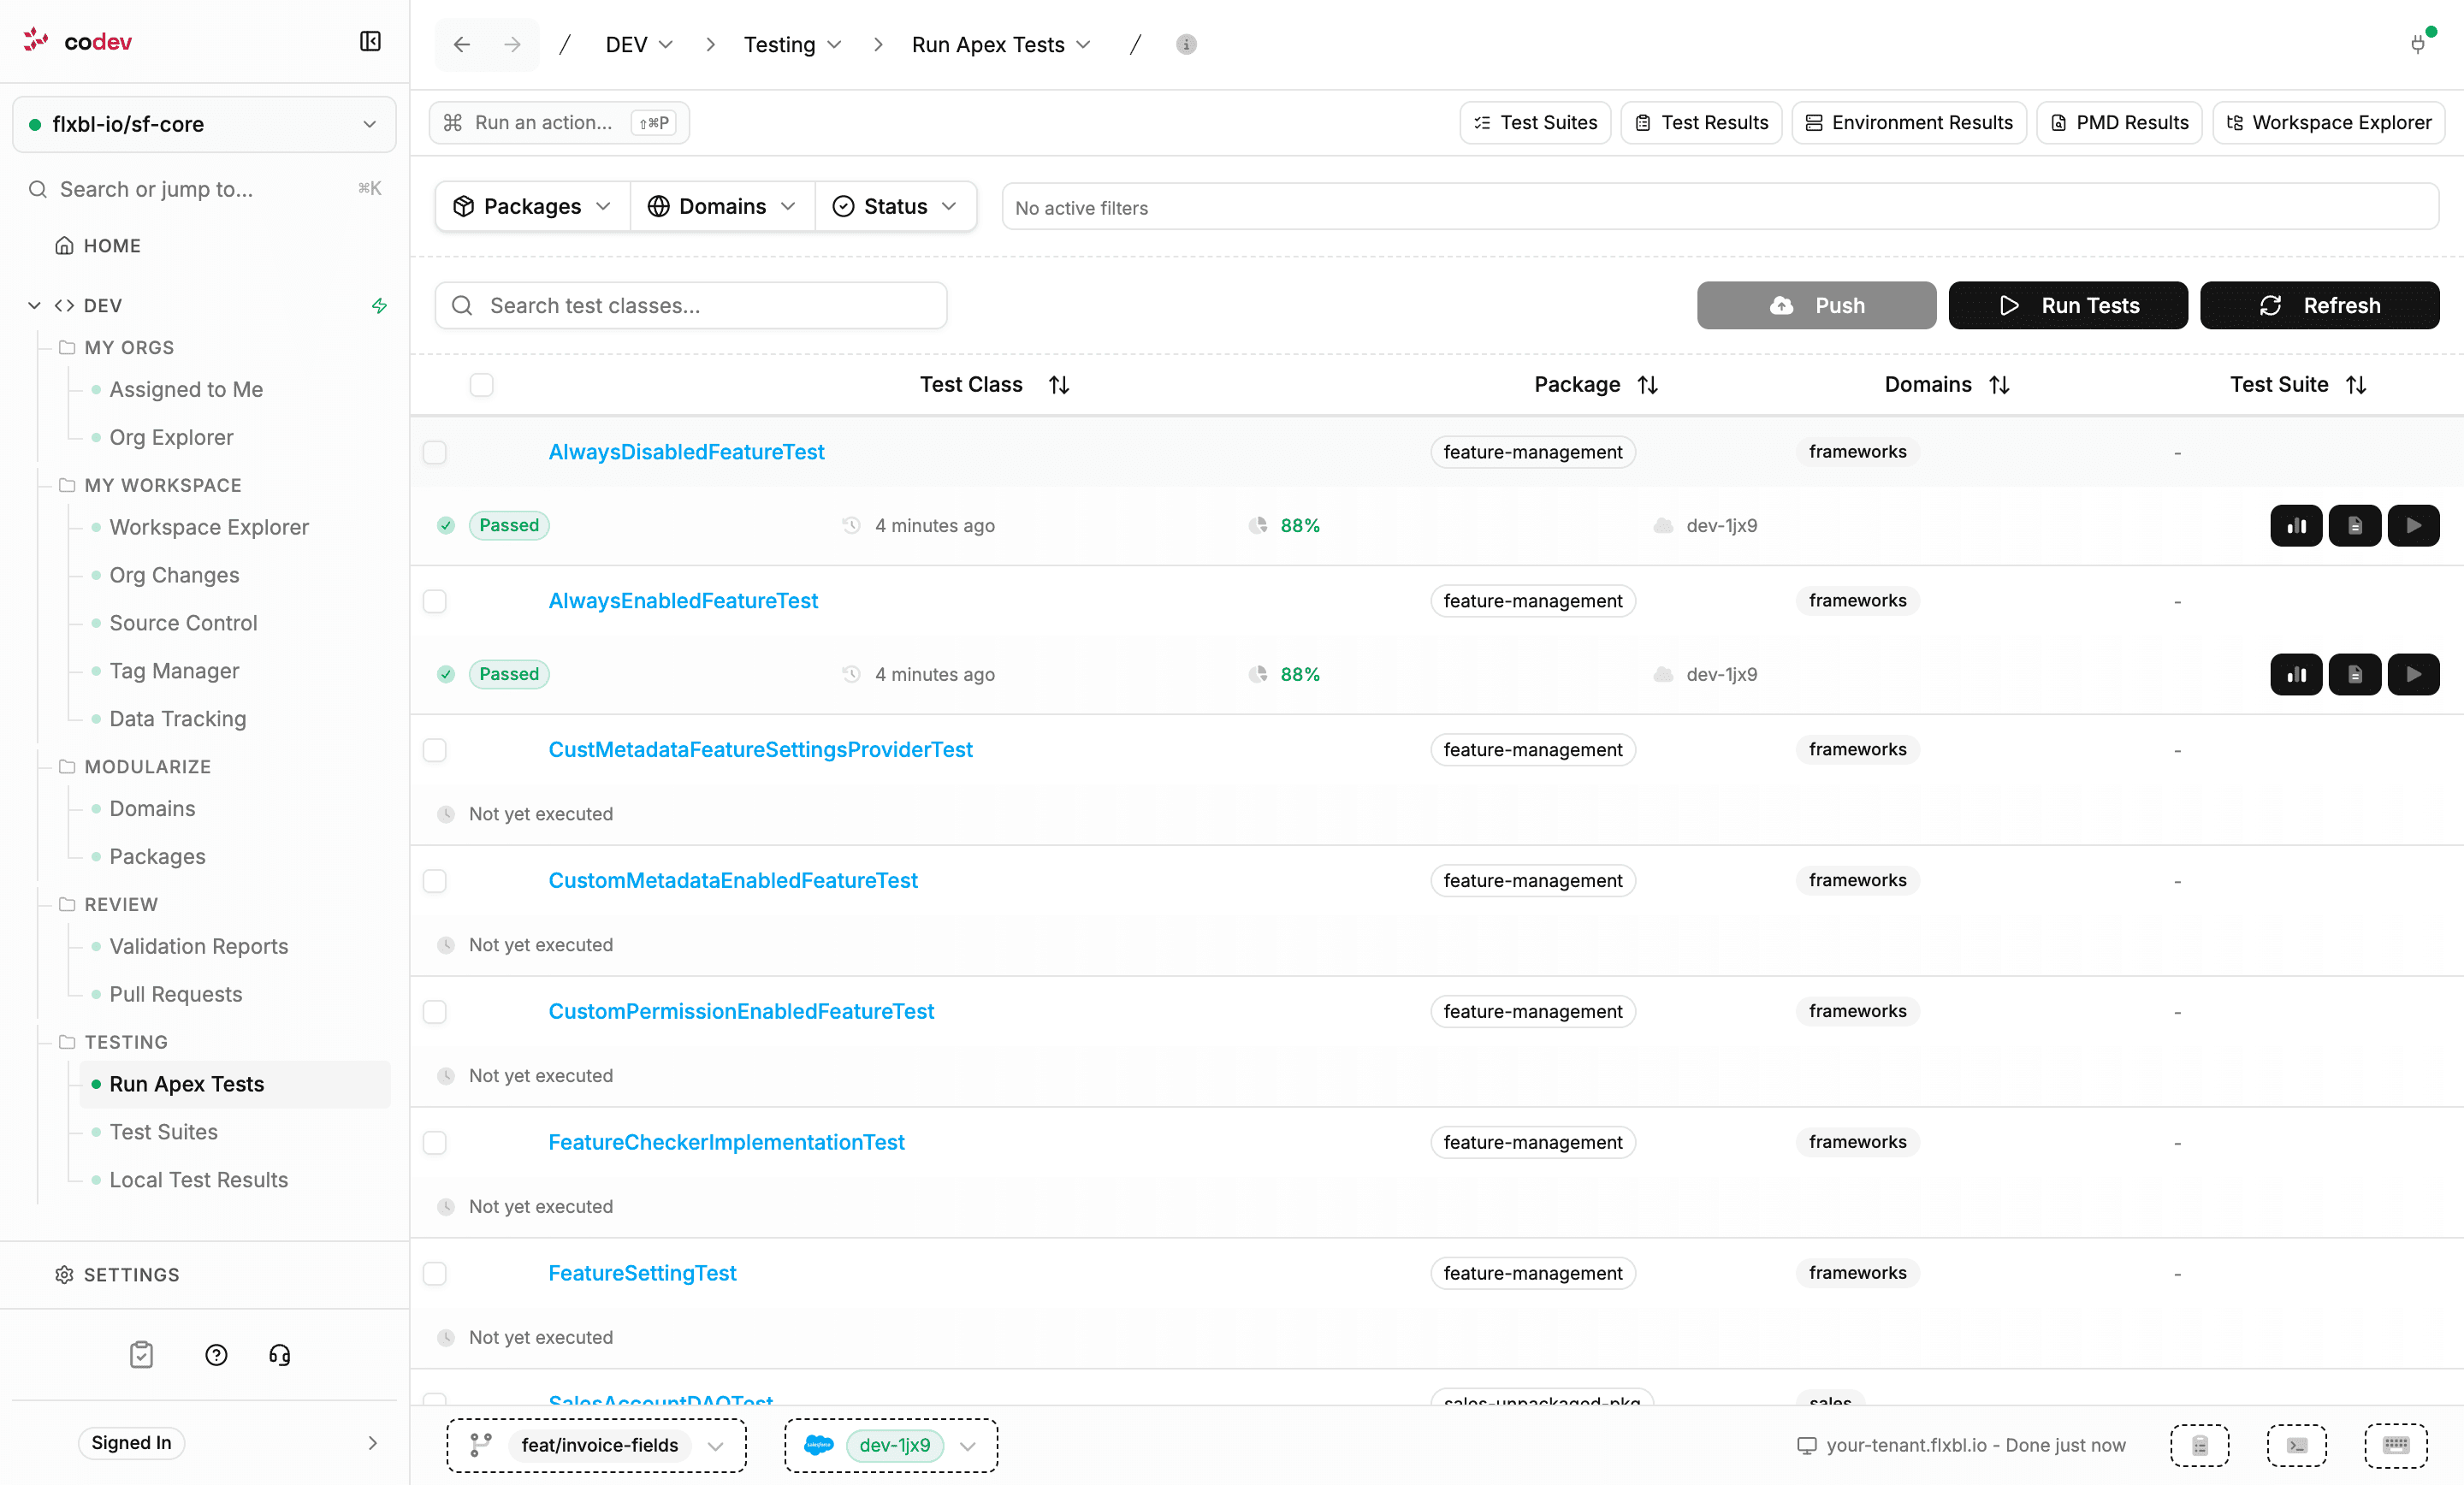Open Test Results tab button
The image size is (2464, 1485).
[1701, 122]
